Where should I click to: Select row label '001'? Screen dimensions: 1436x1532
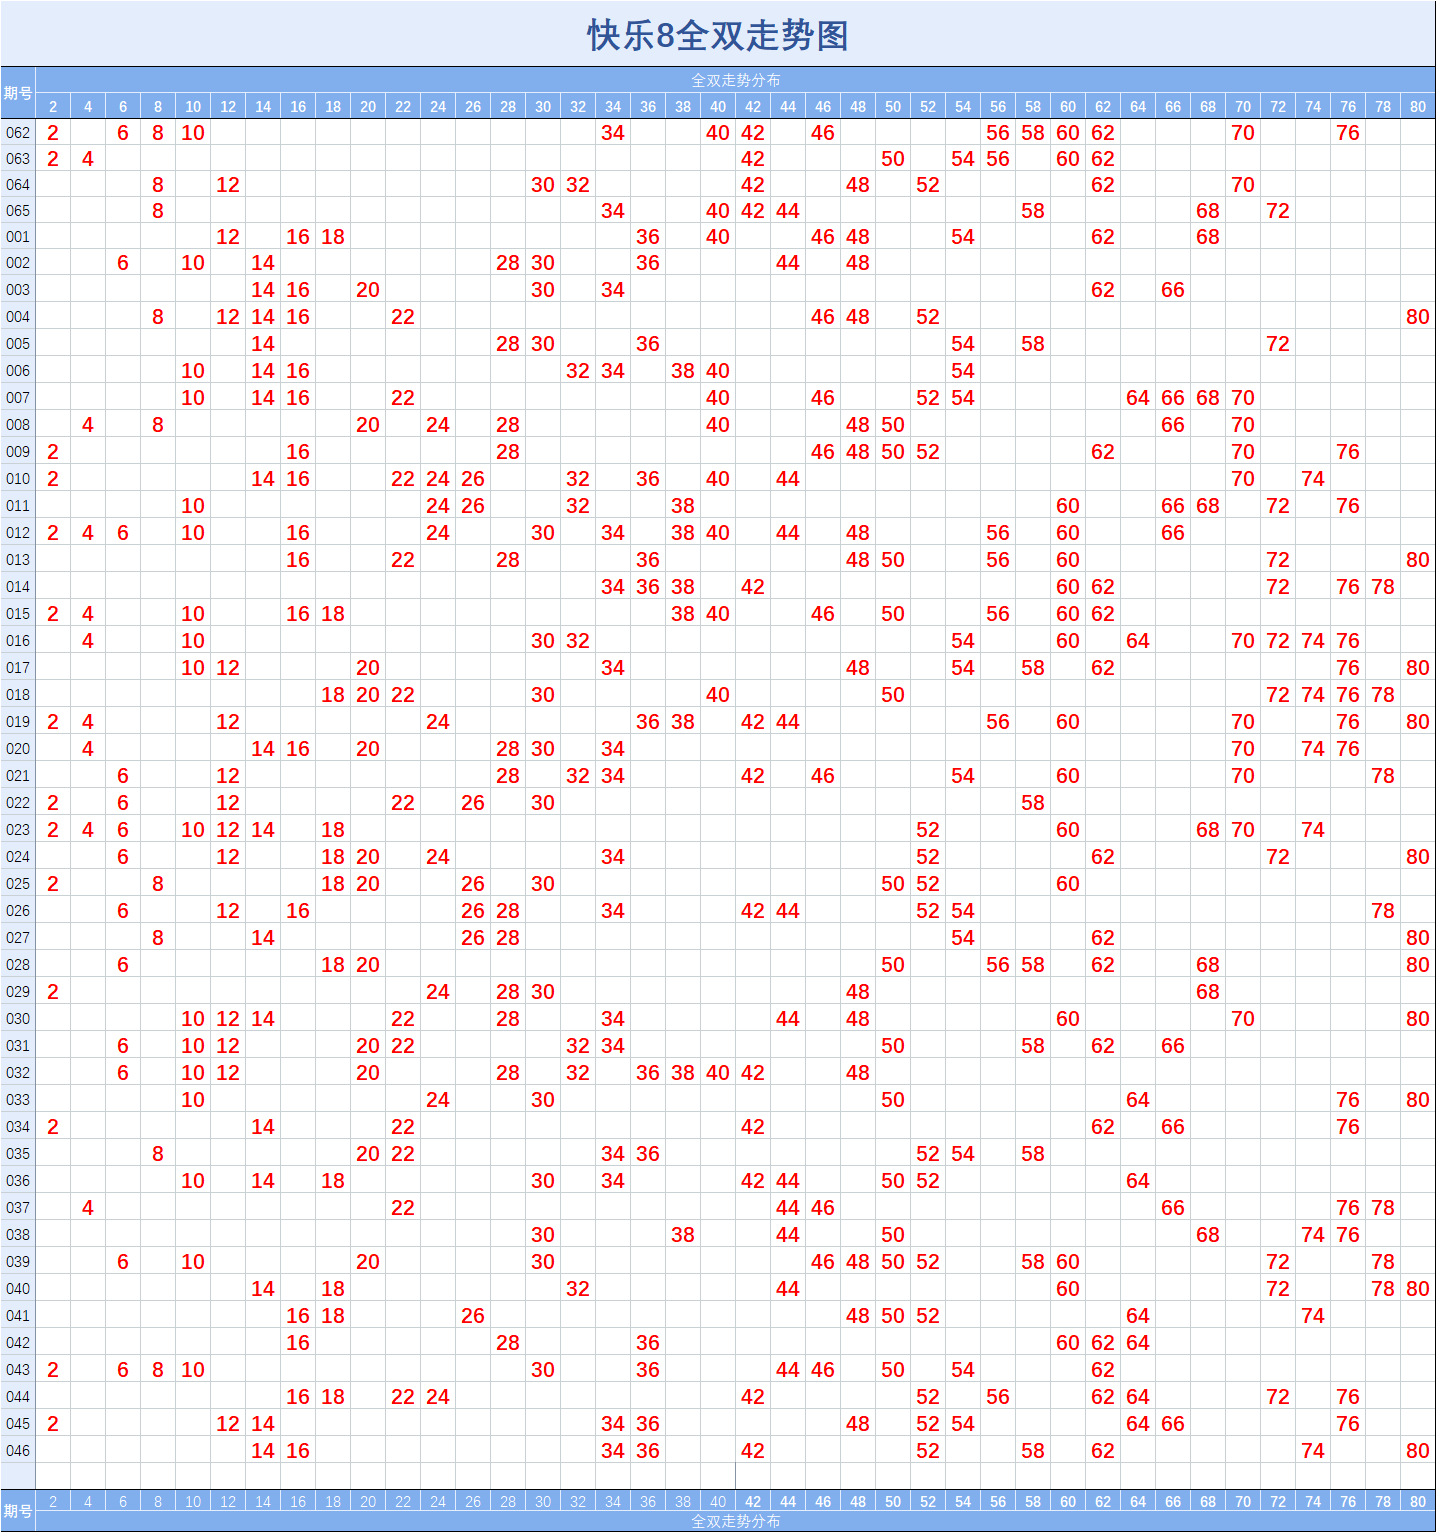pyautogui.click(x=18, y=237)
